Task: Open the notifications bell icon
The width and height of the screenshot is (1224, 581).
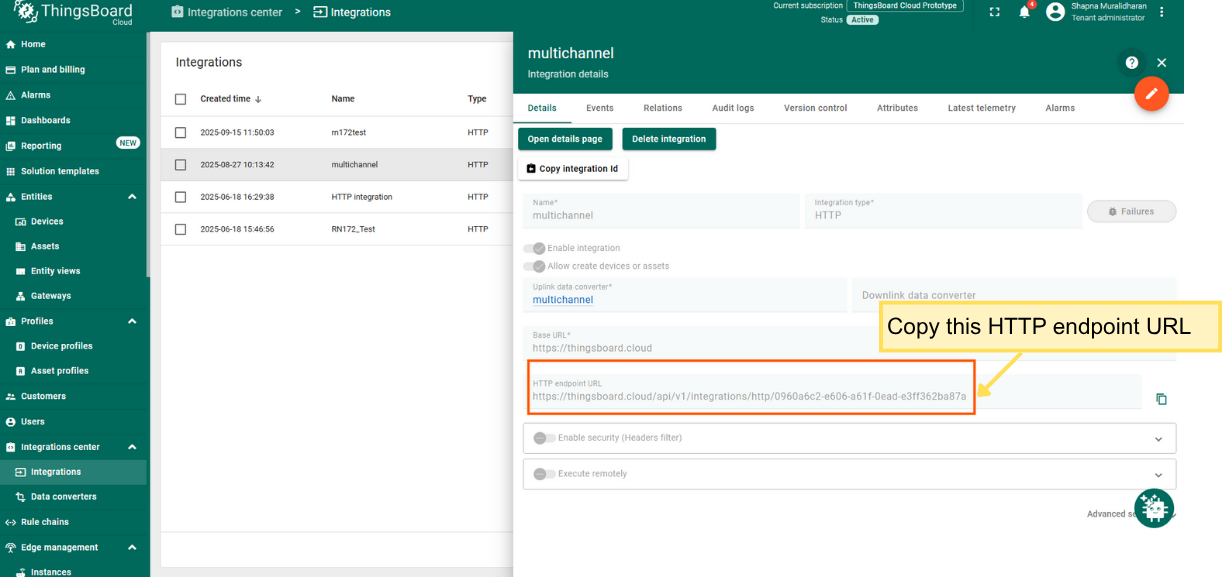Action: 1024,12
